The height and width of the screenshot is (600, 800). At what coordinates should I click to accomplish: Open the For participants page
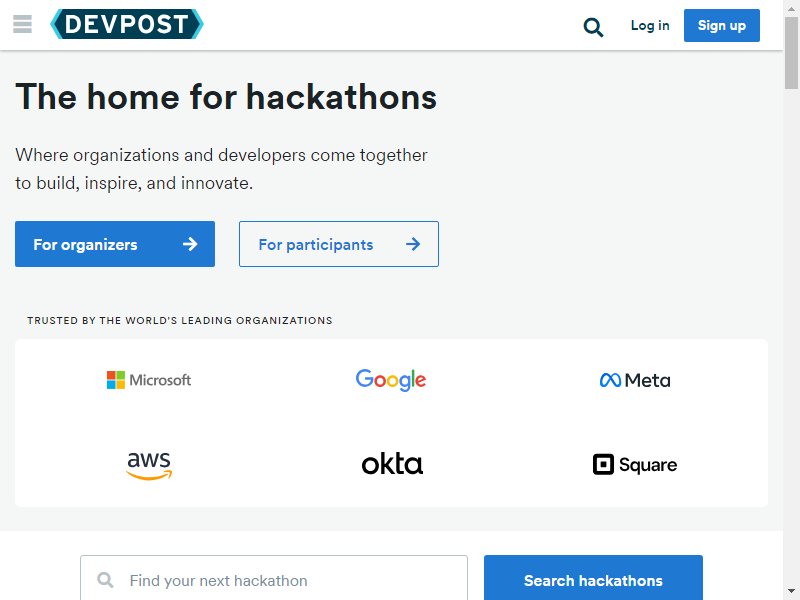[x=339, y=244]
